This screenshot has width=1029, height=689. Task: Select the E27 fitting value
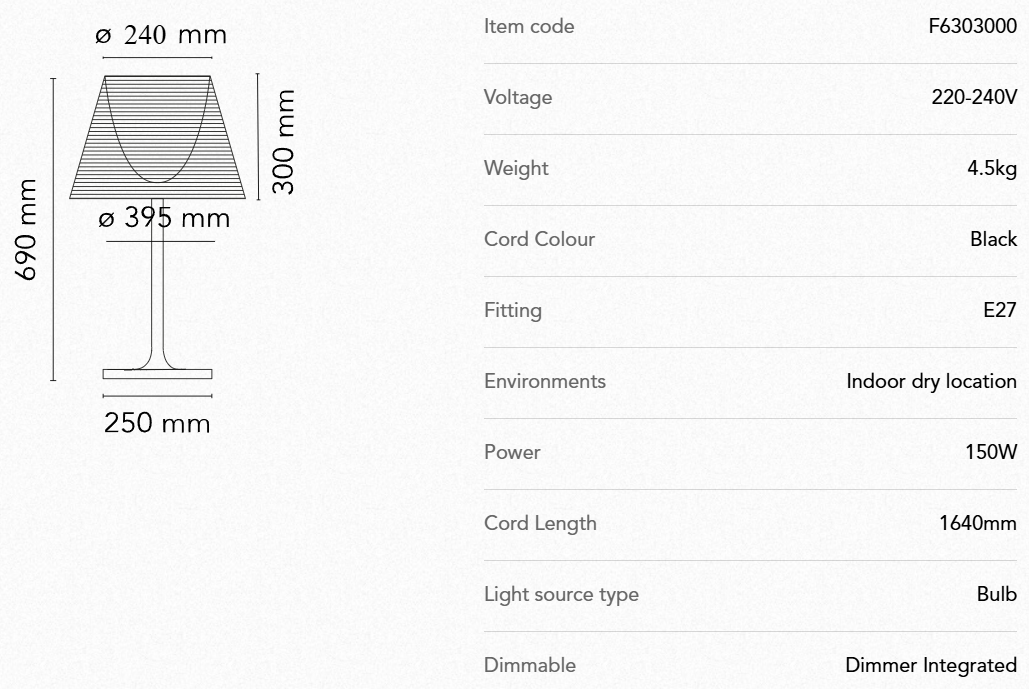(x=999, y=311)
